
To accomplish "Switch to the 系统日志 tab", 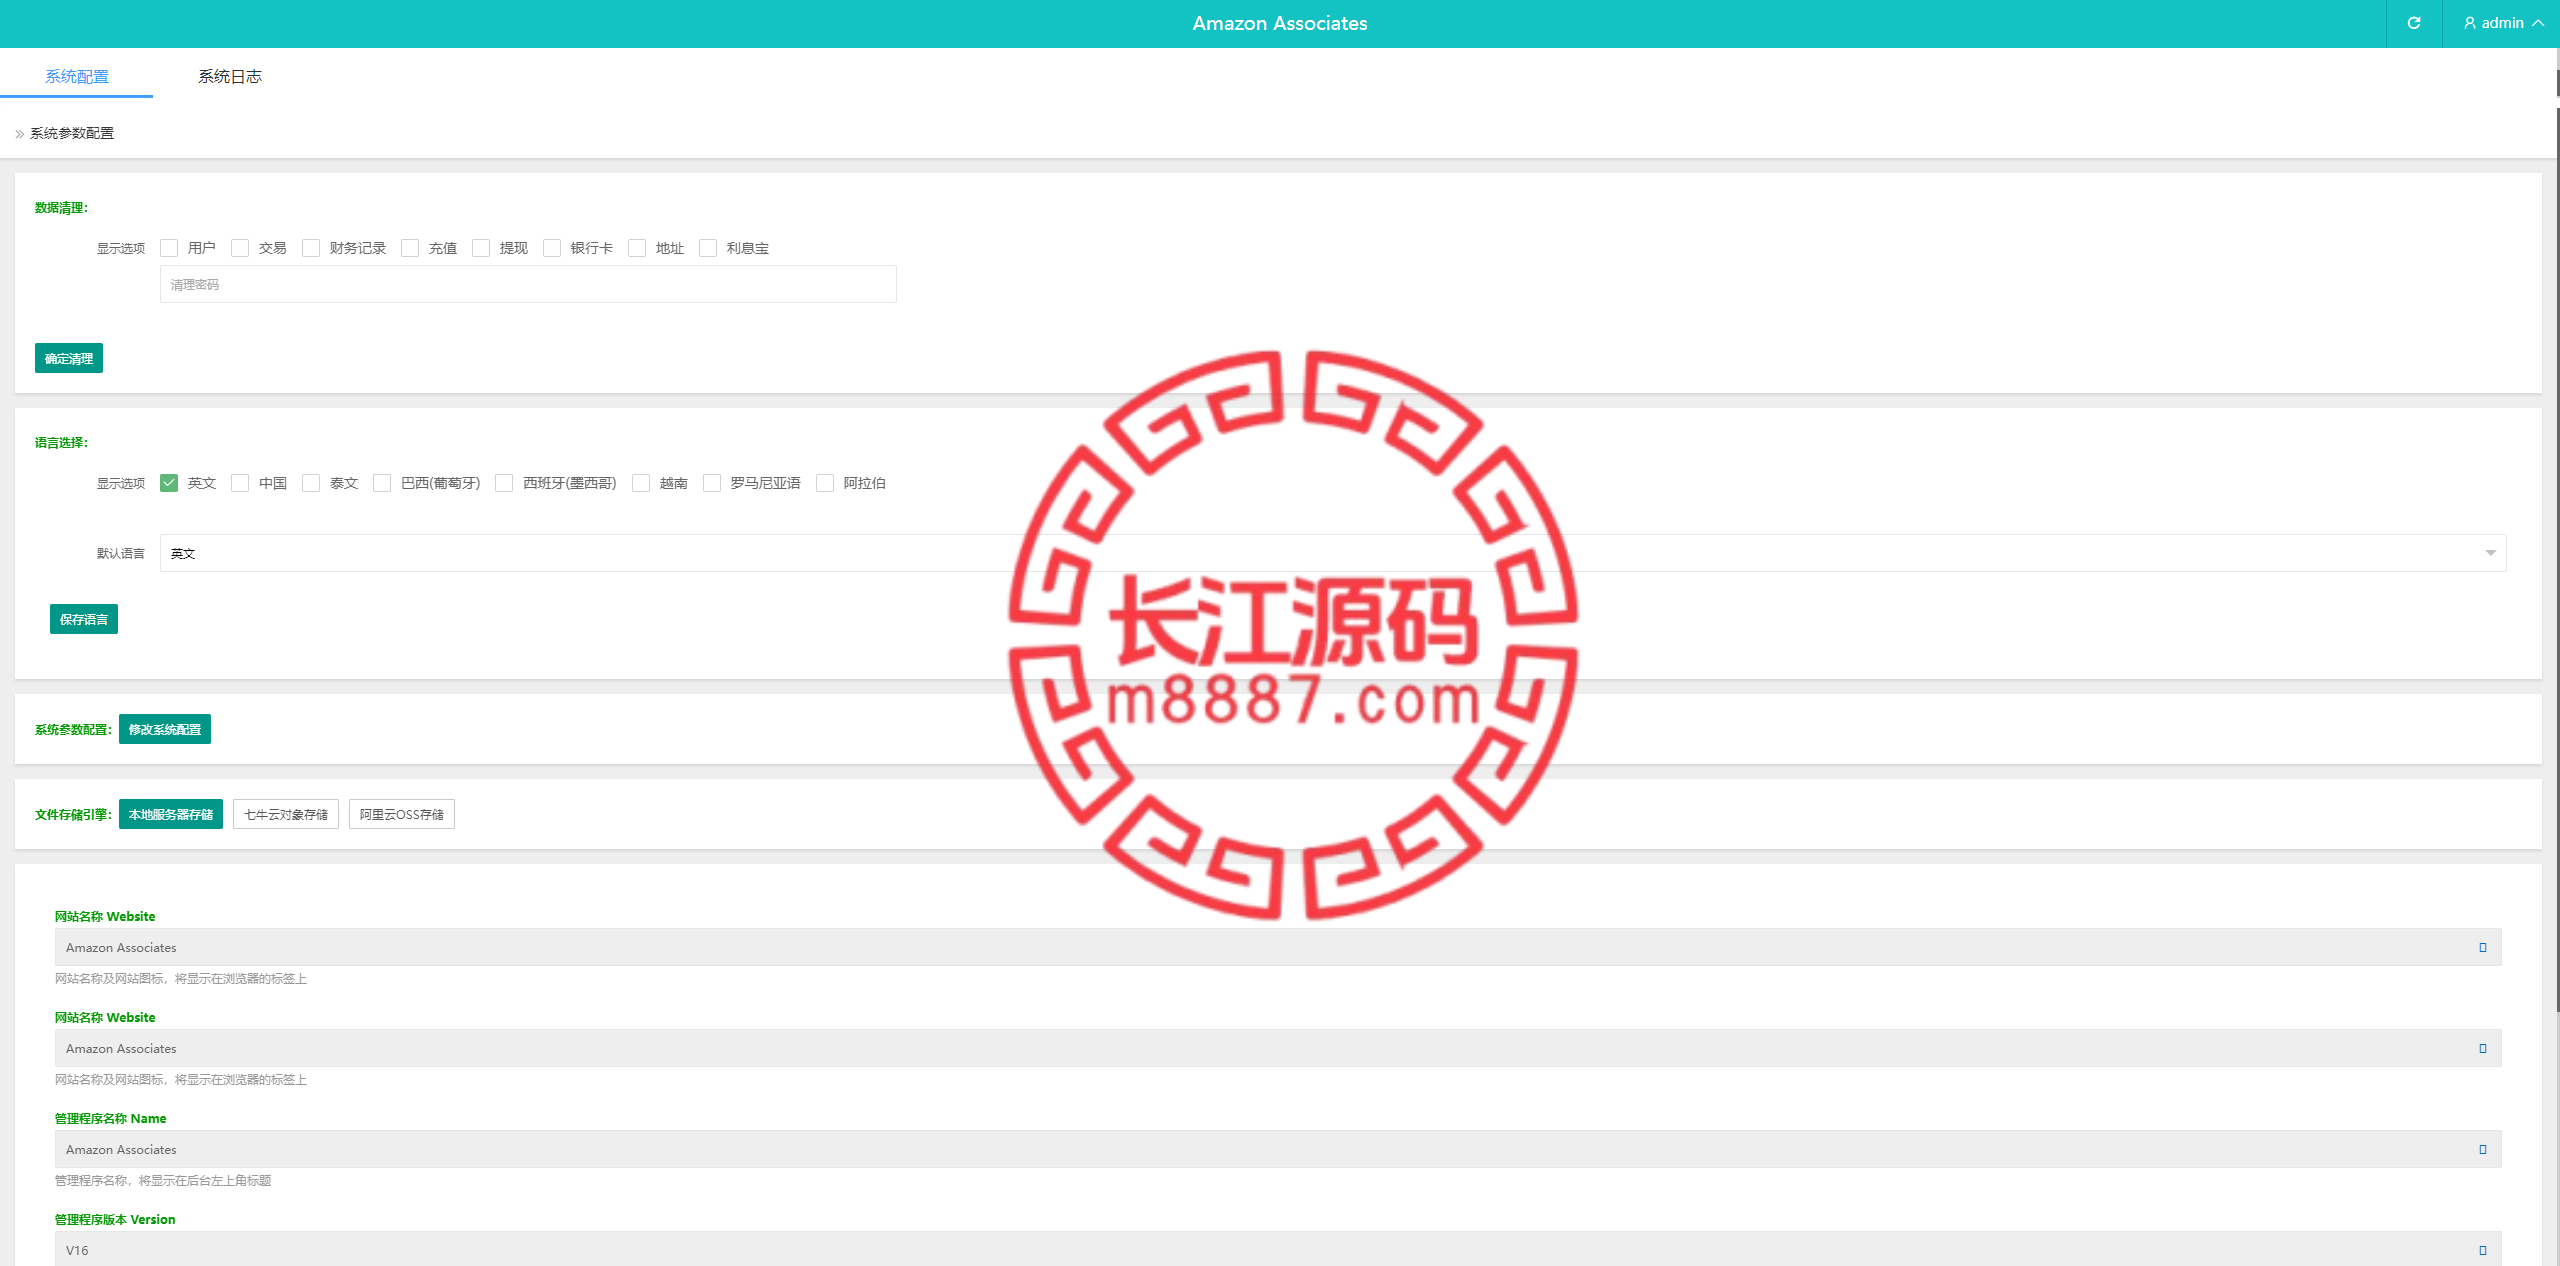I will click(230, 76).
